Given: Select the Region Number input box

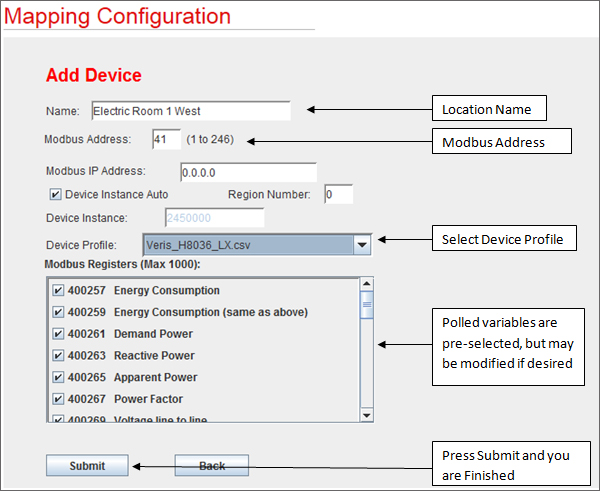Looking at the screenshot, I should tap(337, 194).
